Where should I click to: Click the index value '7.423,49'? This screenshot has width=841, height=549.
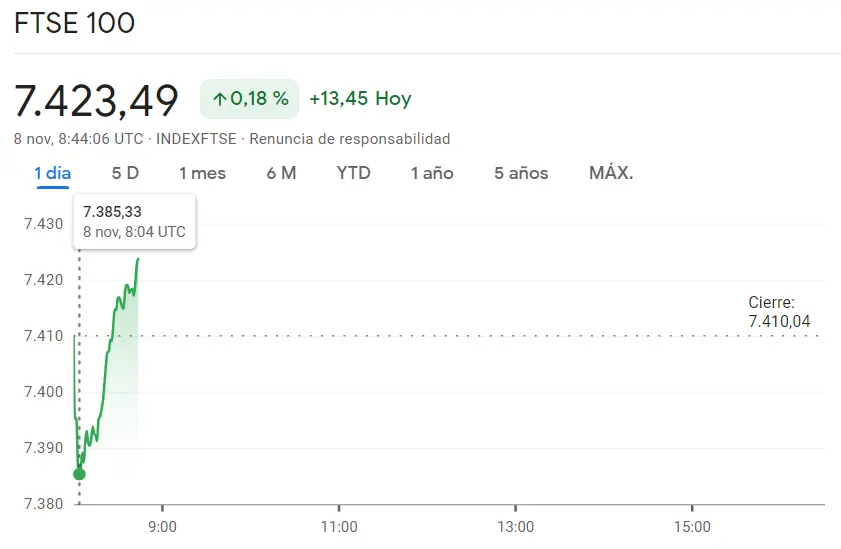96,100
